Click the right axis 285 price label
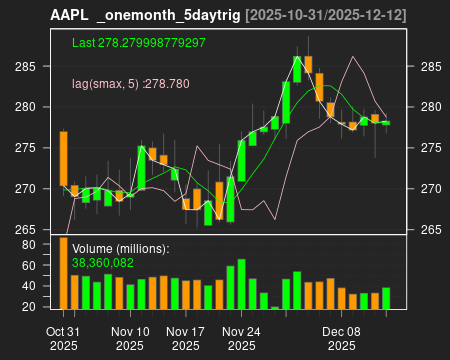Screen dimensions: 450x360 click(x=431, y=67)
